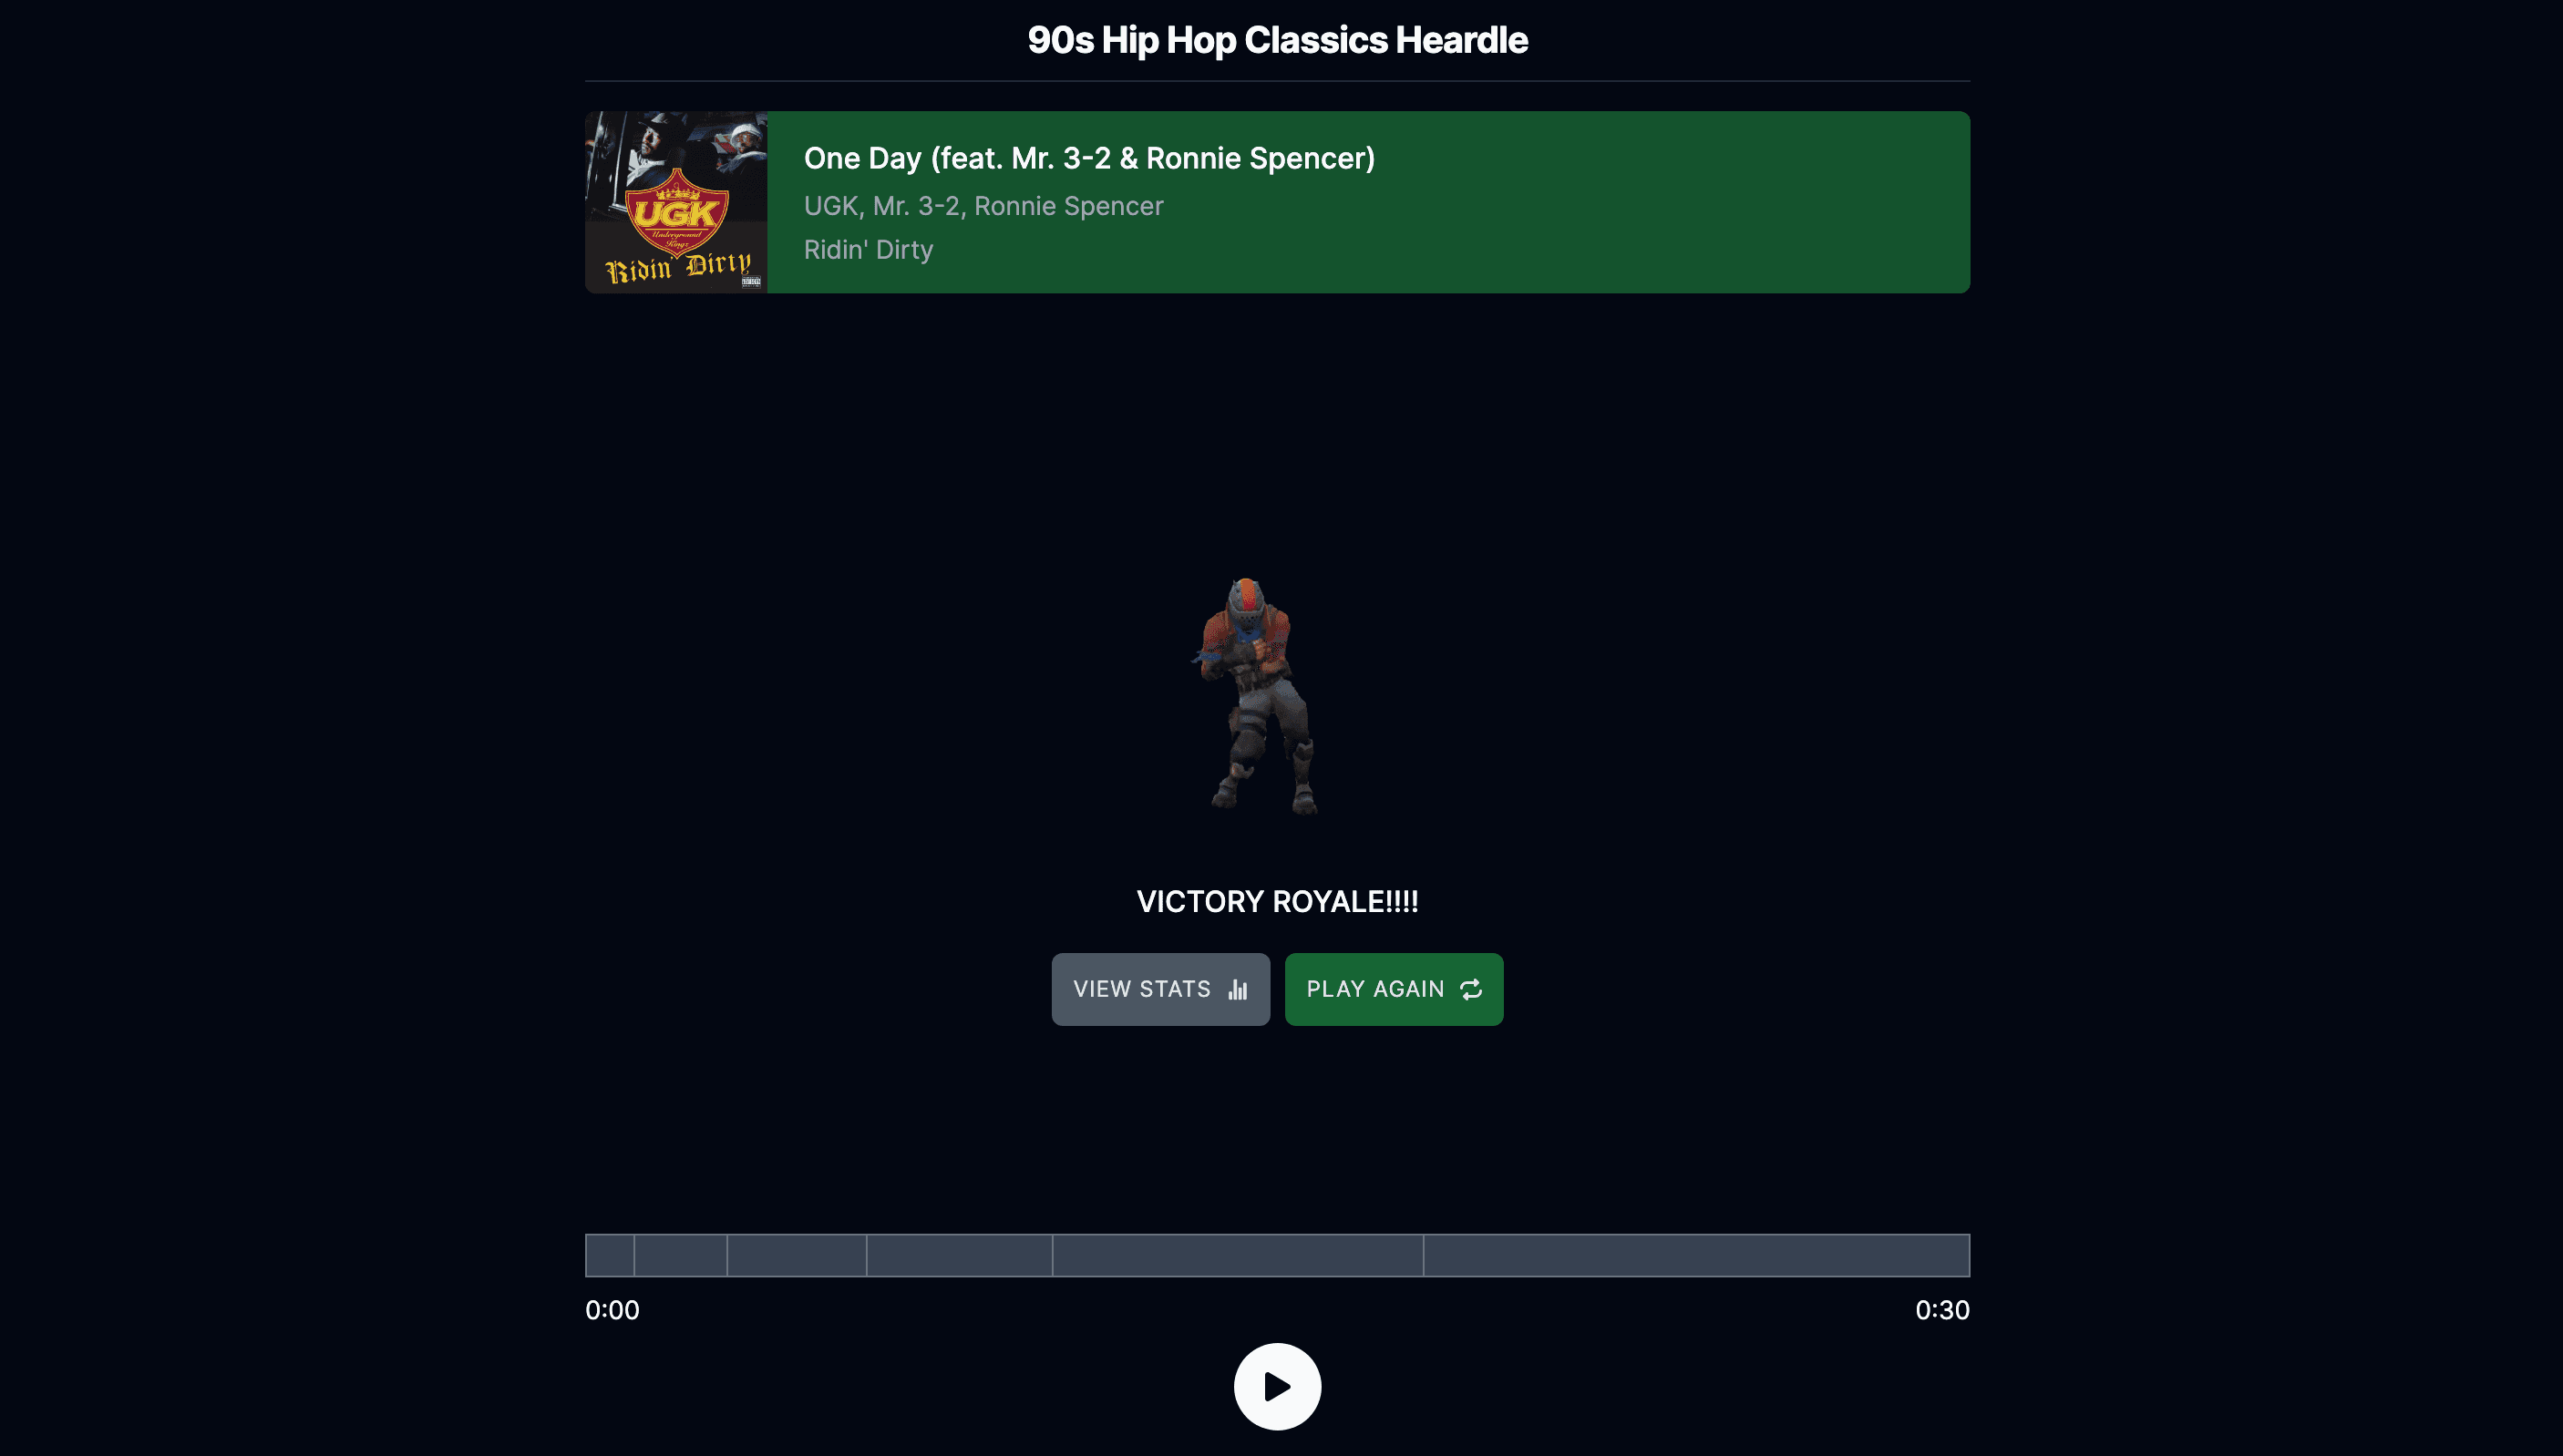Click the third segment of the progress bar
Viewport: 2563px width, 1456px height.
[797, 1255]
